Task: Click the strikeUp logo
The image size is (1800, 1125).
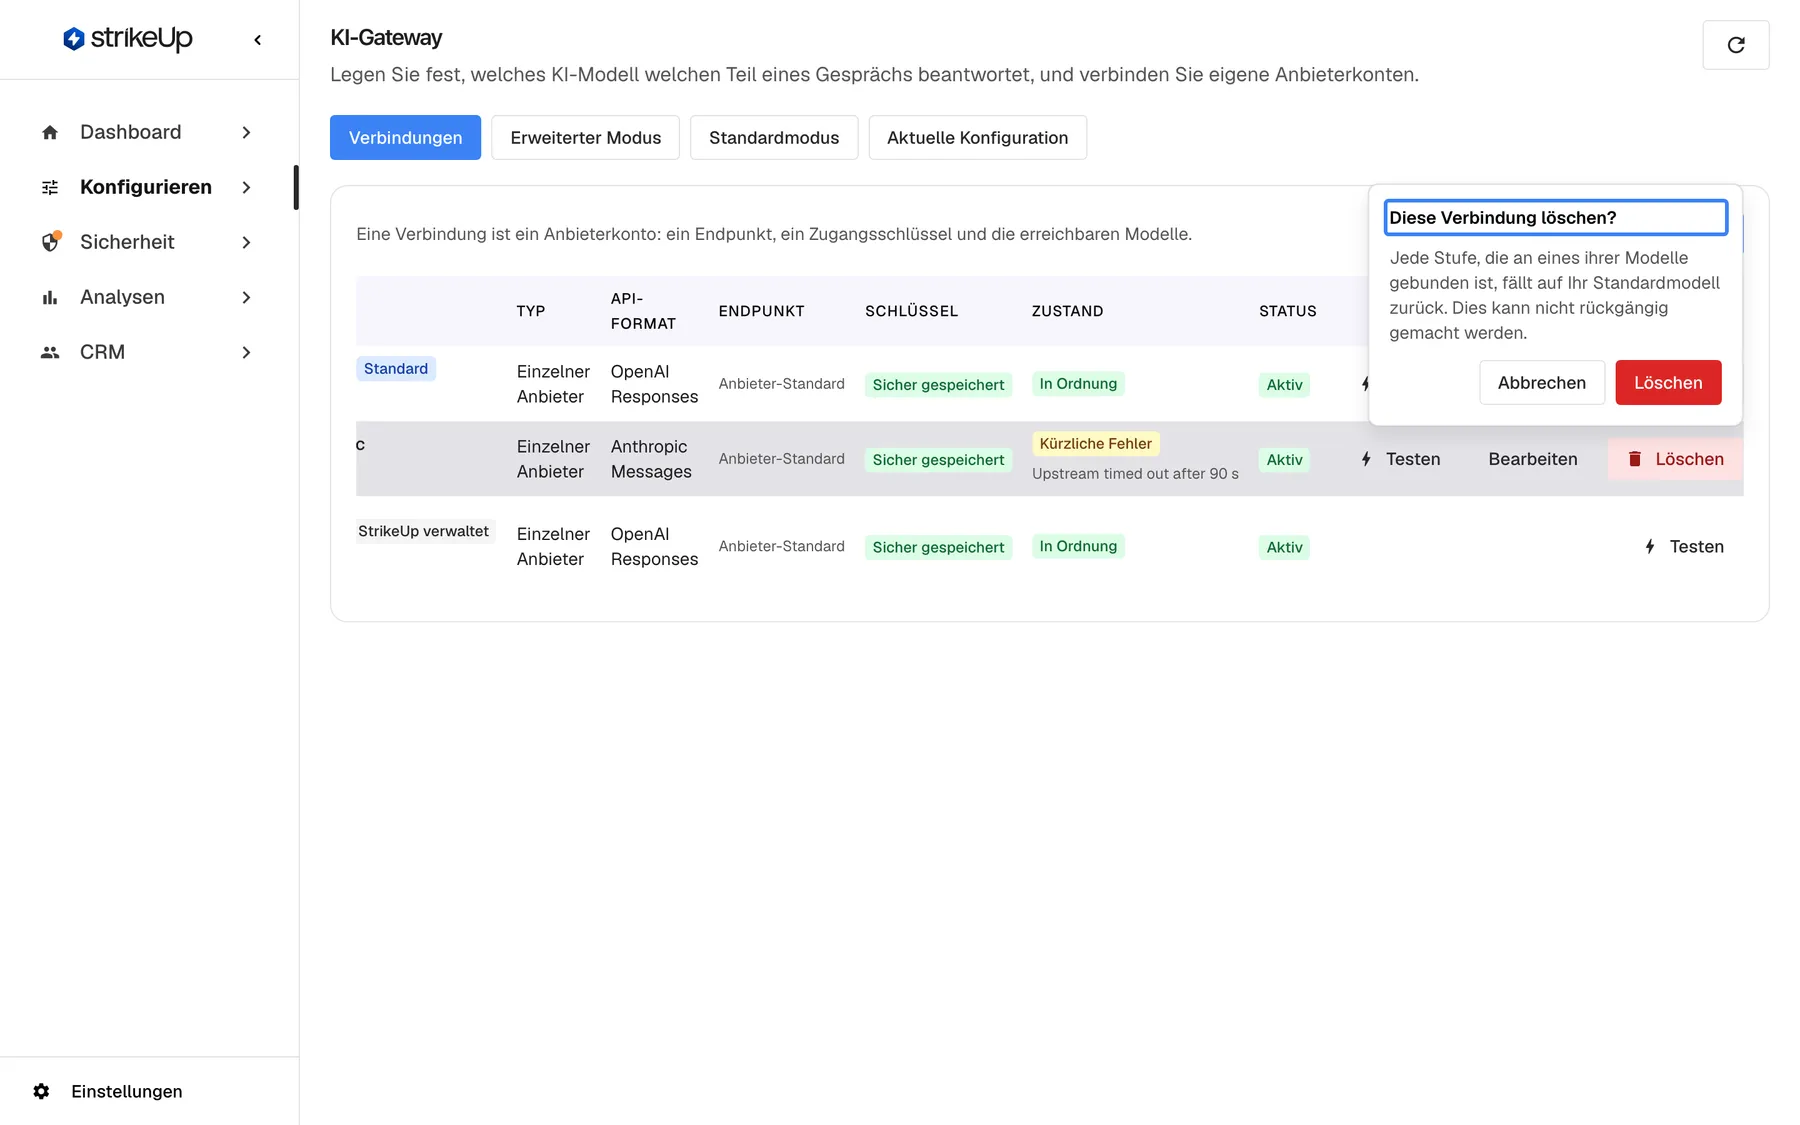Action: (127, 39)
